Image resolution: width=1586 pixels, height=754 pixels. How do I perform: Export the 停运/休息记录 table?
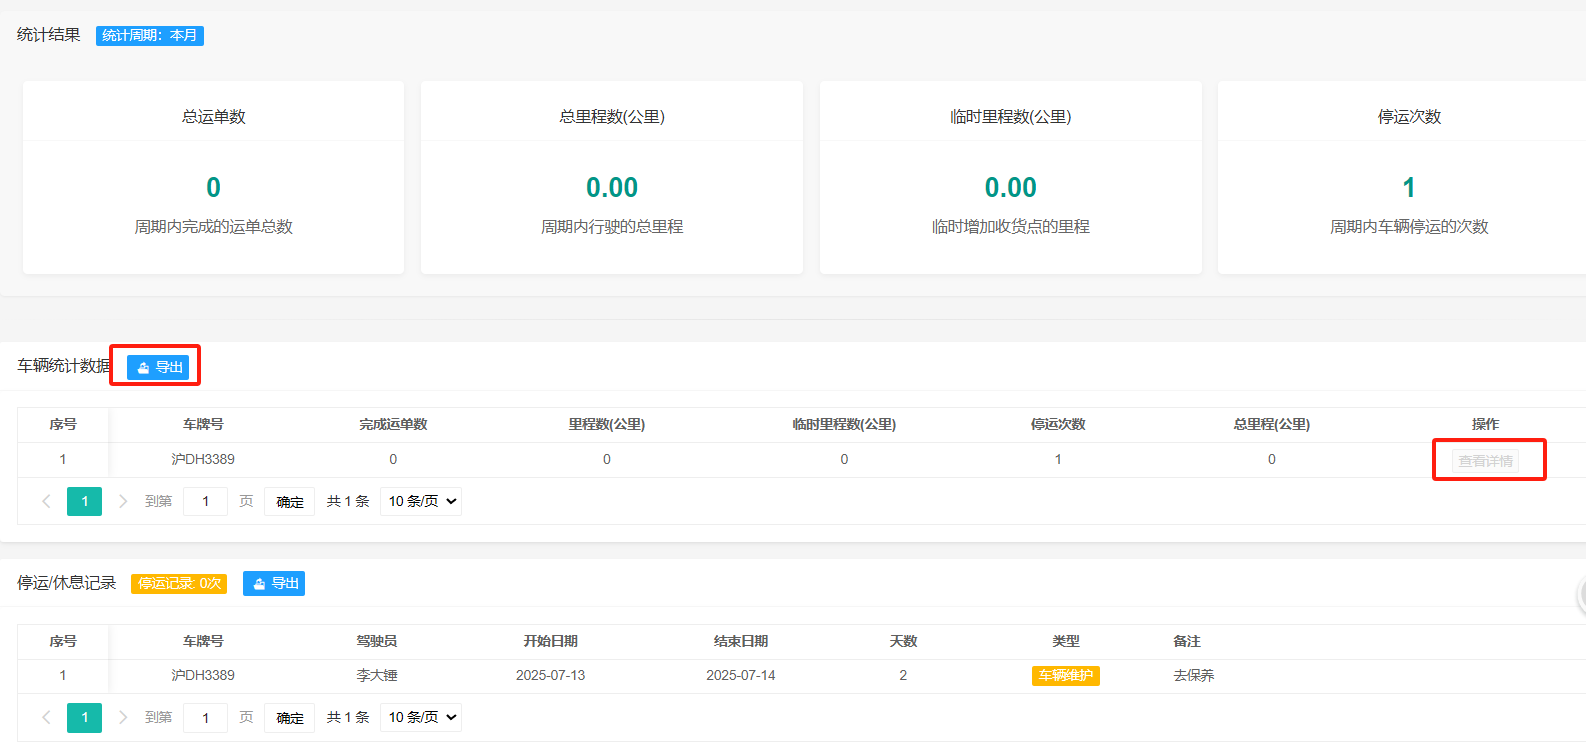pyautogui.click(x=274, y=583)
